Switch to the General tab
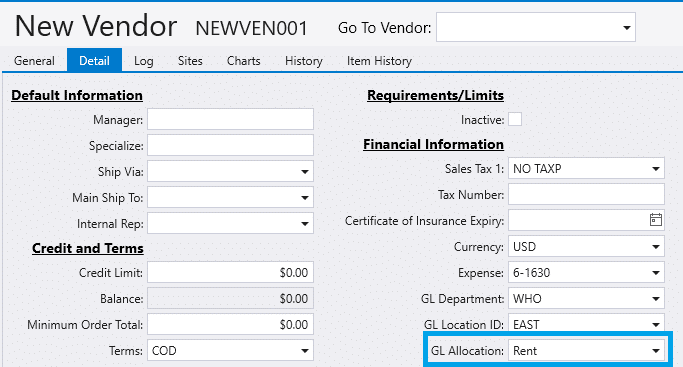Screen dimensions: 683x367 click(34, 61)
